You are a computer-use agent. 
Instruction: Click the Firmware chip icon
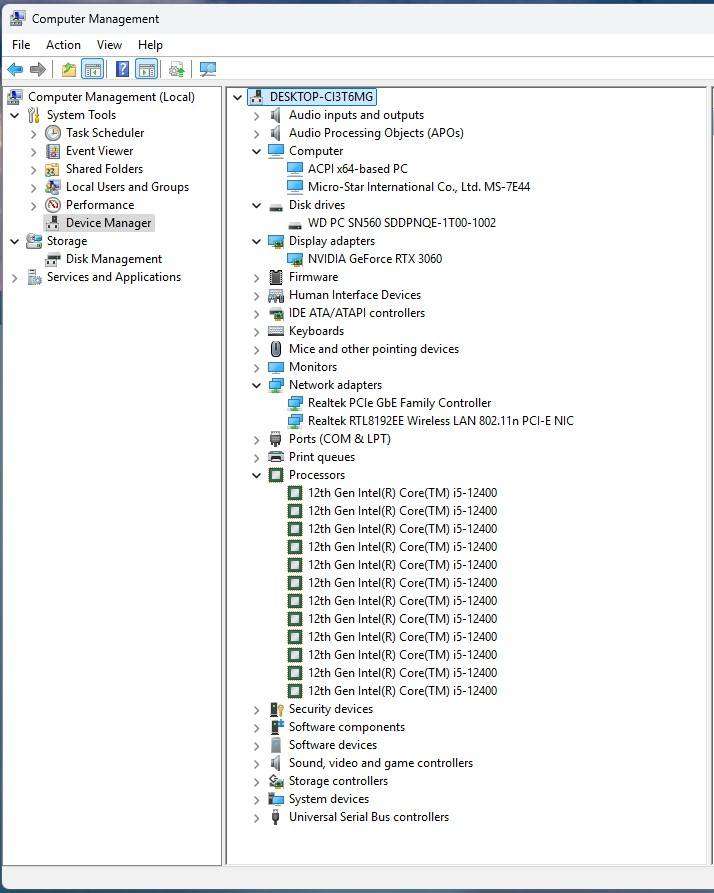click(276, 277)
